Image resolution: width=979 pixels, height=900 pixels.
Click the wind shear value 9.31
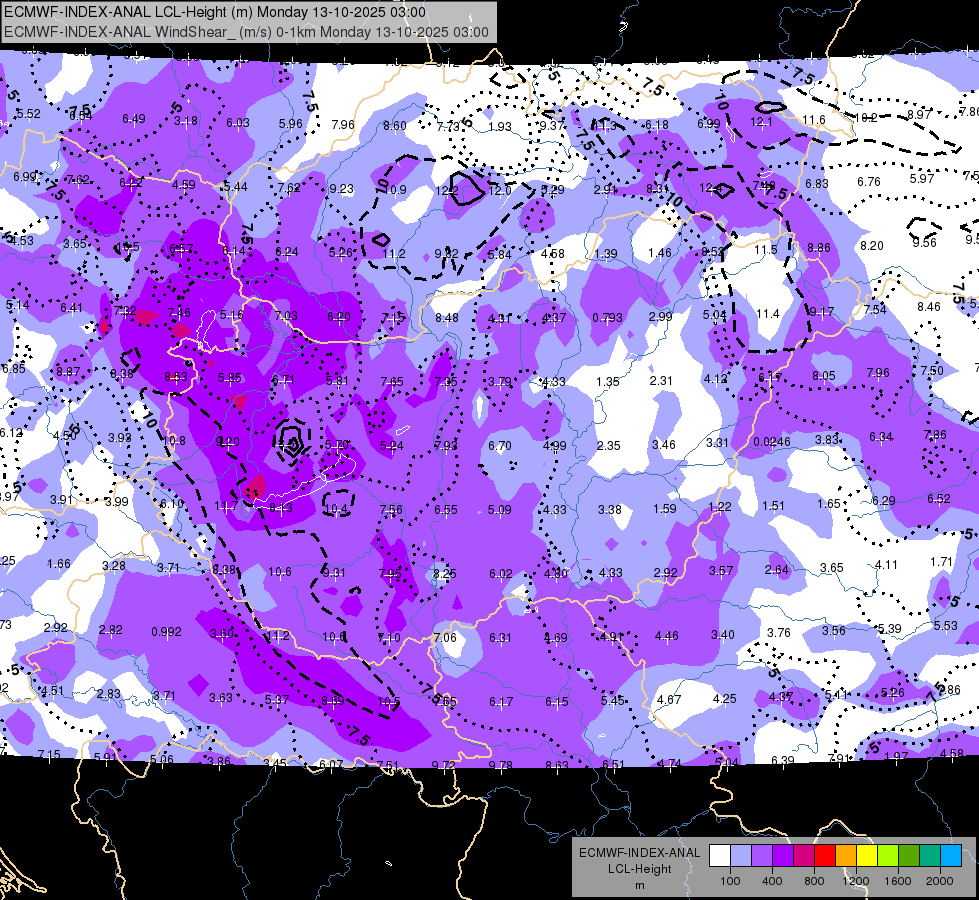pyautogui.click(x=333, y=572)
